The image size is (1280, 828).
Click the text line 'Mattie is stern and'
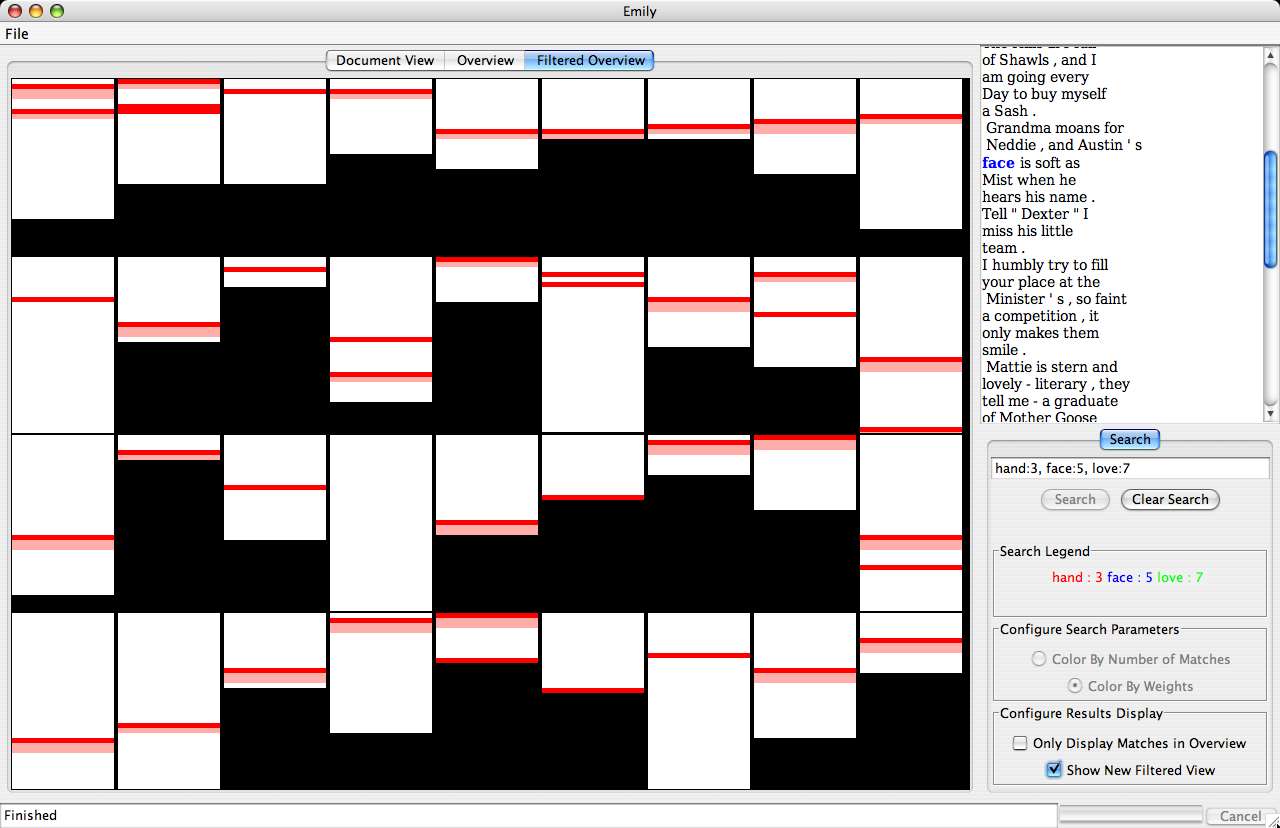(1052, 367)
